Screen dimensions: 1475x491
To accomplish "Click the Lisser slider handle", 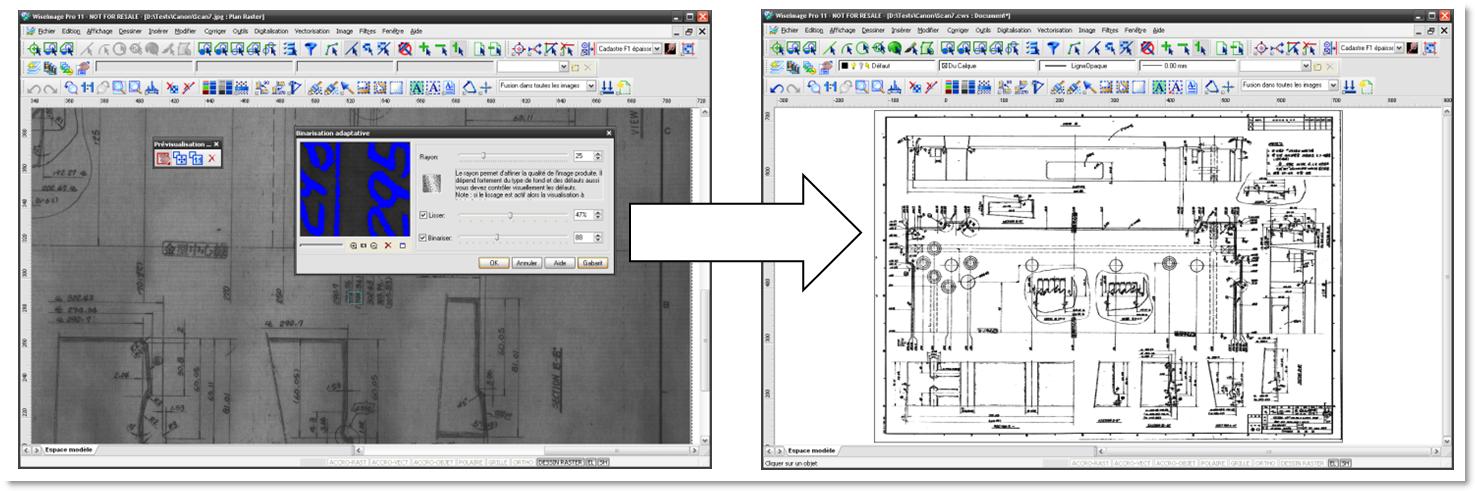I will (x=510, y=215).
